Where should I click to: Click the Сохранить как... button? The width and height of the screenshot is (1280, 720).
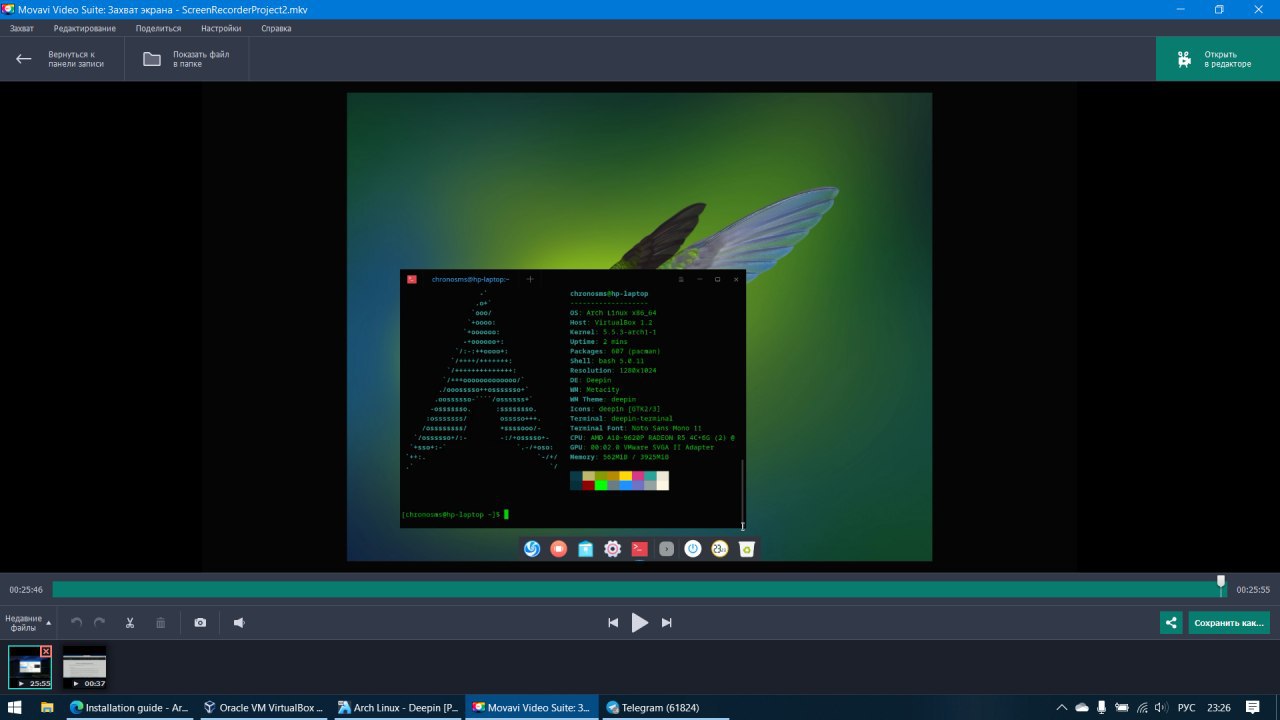1229,623
